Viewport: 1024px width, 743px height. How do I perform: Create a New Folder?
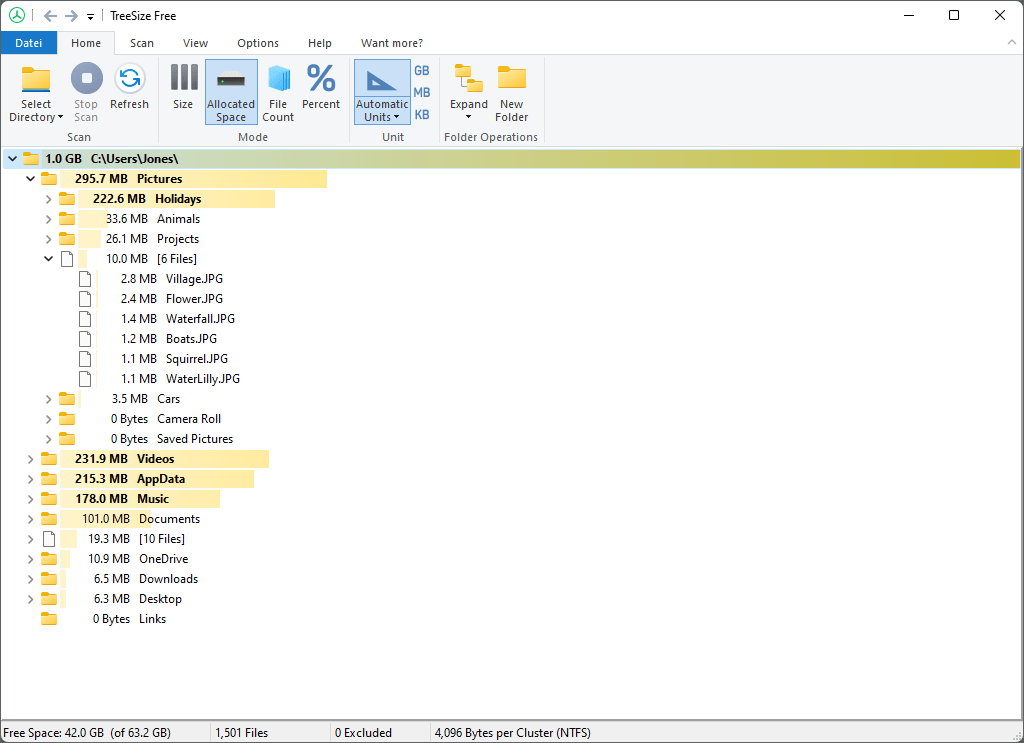pos(511,90)
